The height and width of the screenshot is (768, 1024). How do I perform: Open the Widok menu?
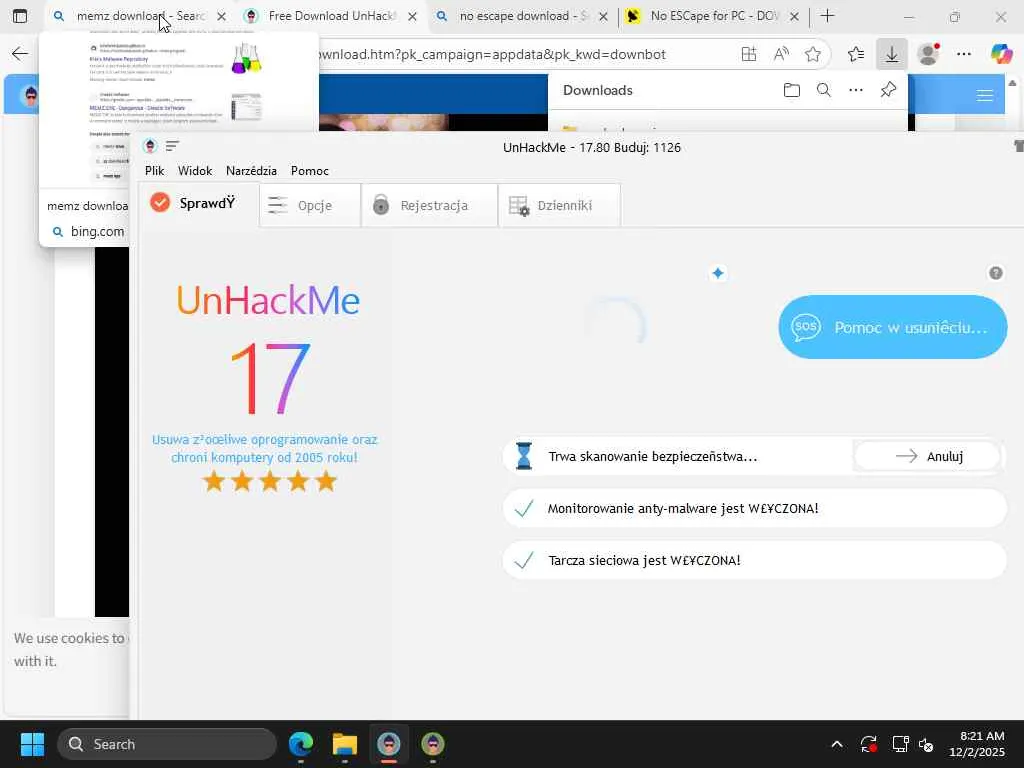point(195,171)
